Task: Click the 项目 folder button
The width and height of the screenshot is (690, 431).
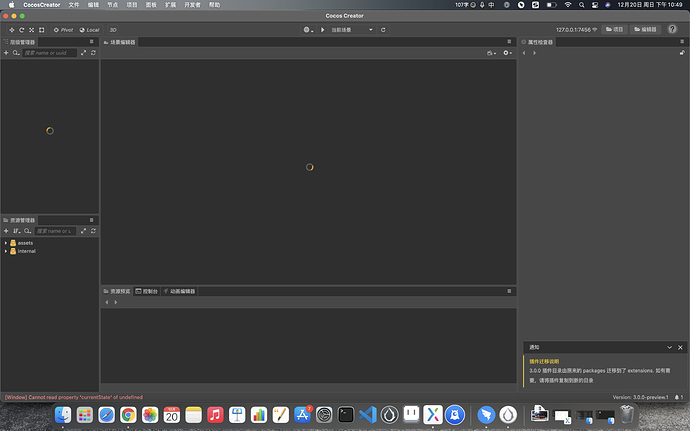Action: (614, 29)
